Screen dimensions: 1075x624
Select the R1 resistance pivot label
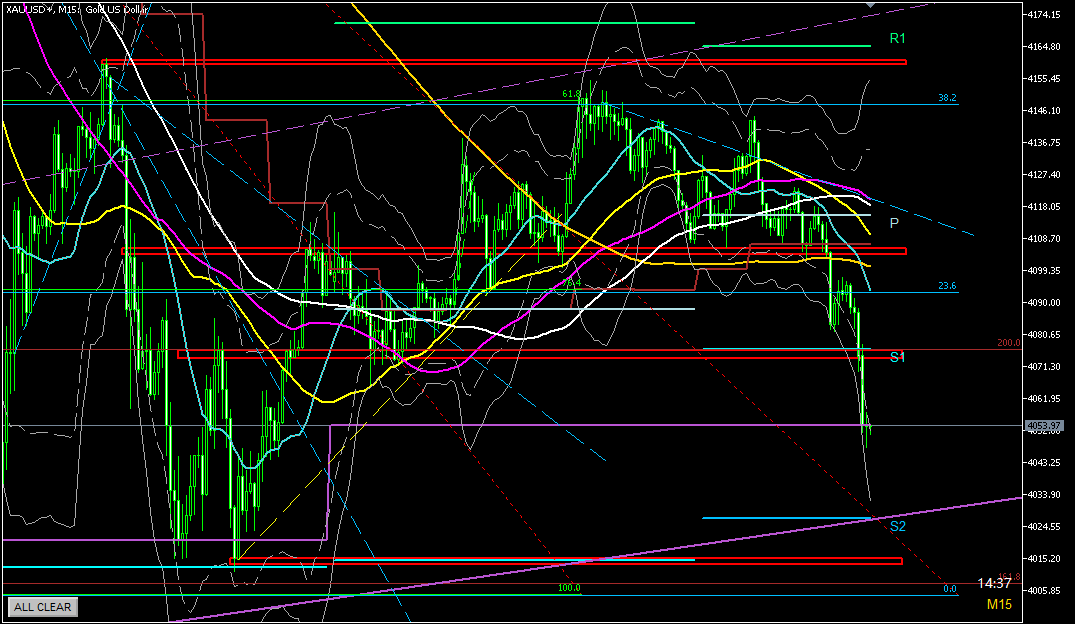(x=897, y=38)
